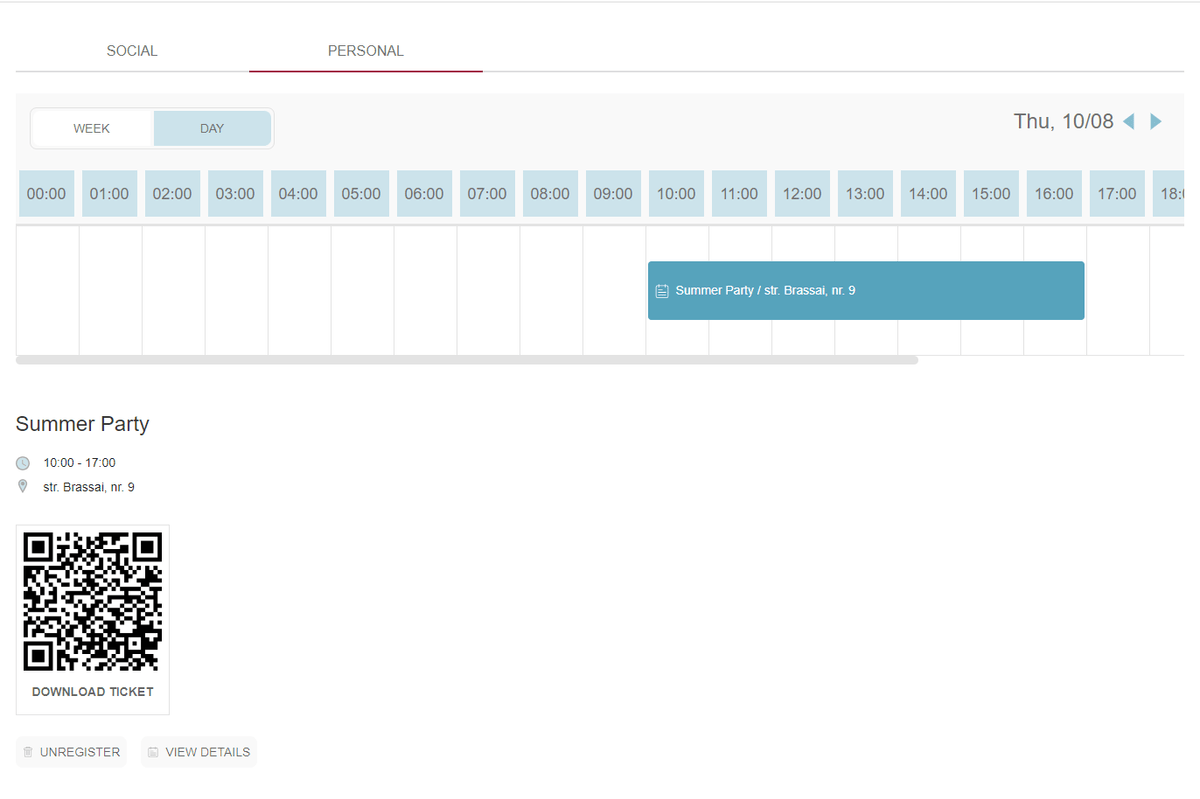Click the ticket QR code image
1200x799 pixels.
[x=93, y=602]
